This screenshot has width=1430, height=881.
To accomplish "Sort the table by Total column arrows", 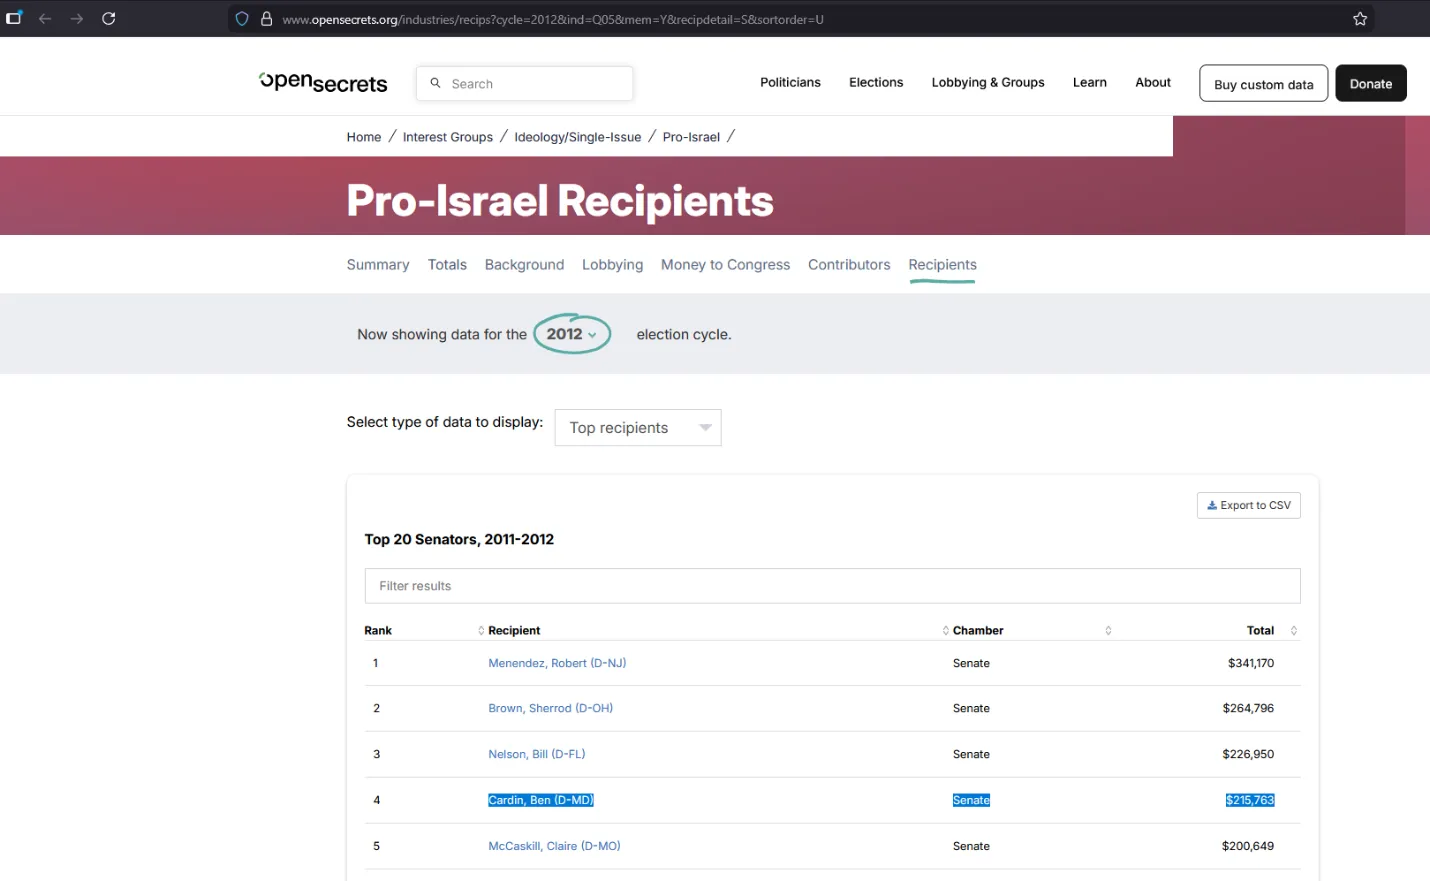I will point(1294,631).
